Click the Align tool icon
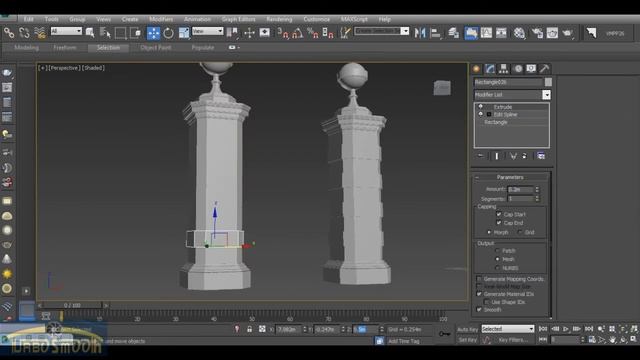The image size is (640, 360). pos(436,33)
